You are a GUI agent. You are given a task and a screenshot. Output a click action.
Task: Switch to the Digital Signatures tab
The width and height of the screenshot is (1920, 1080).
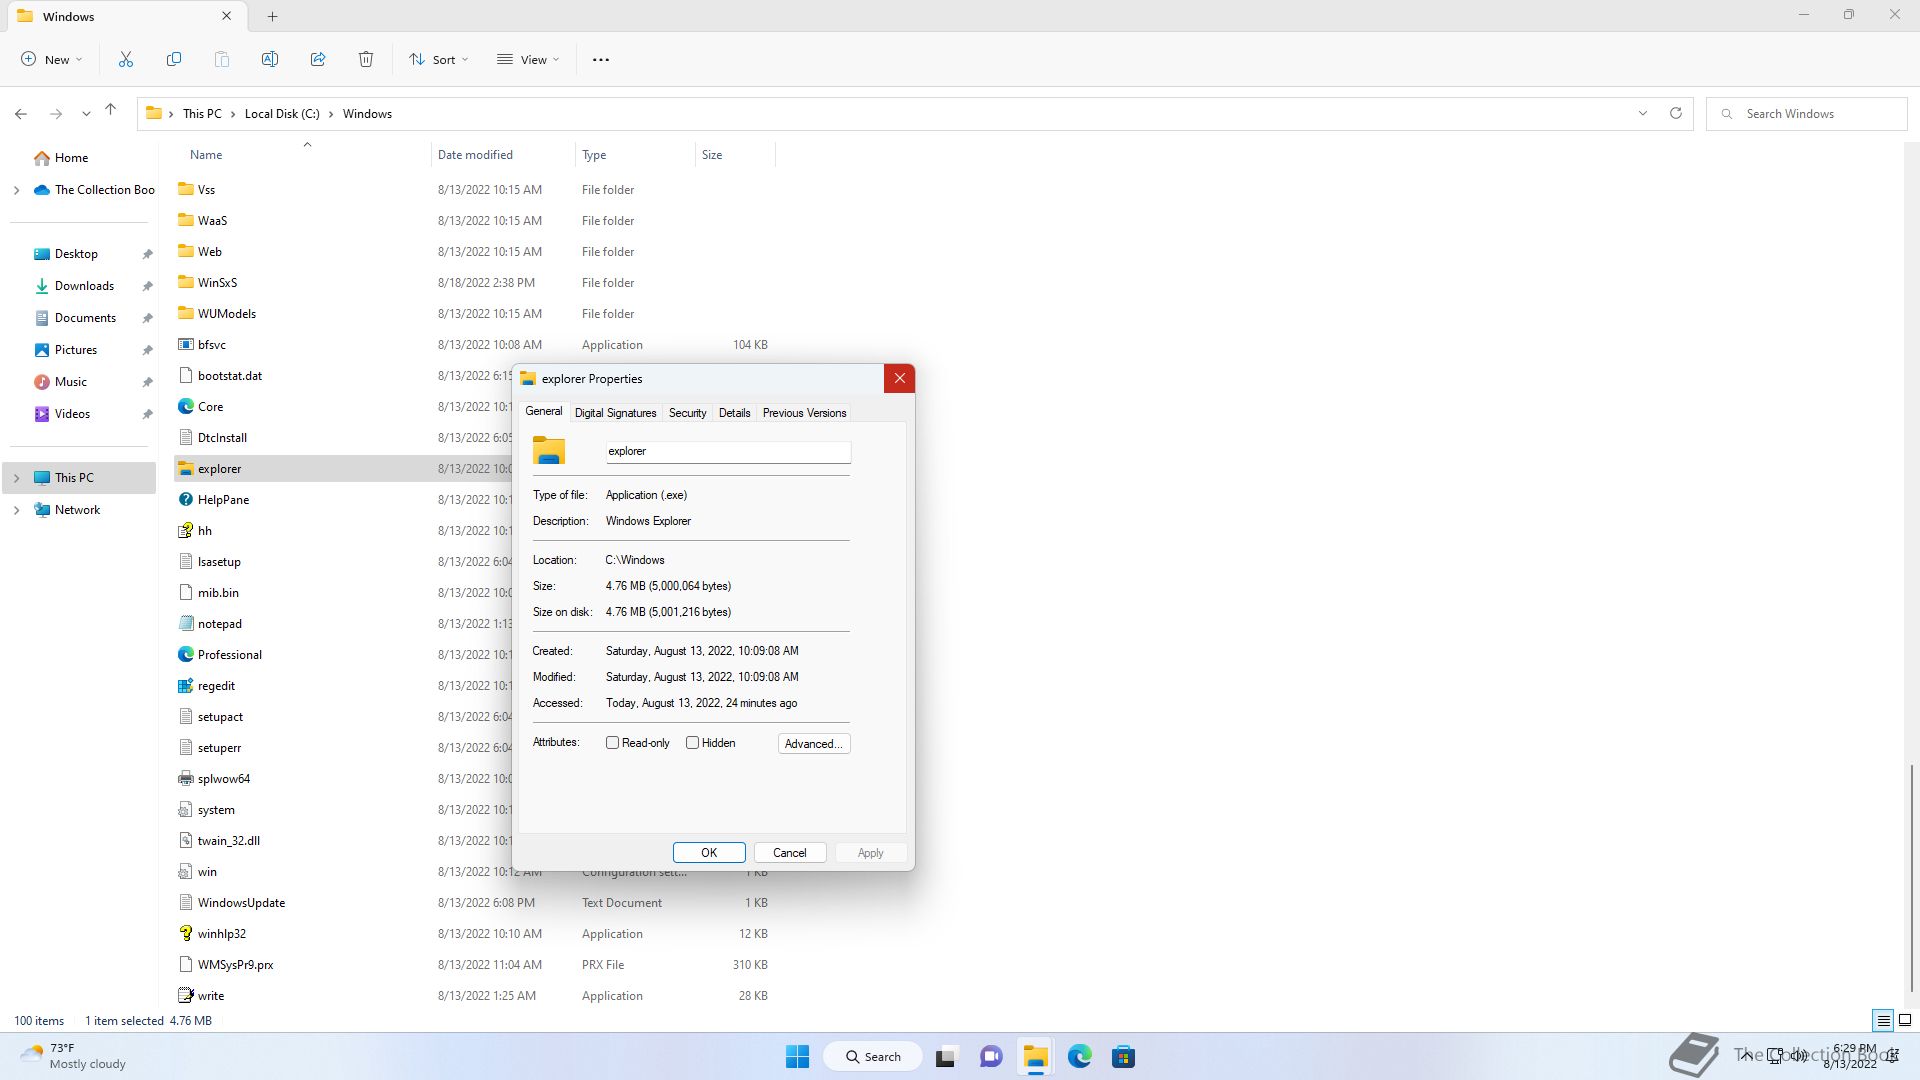tap(615, 413)
